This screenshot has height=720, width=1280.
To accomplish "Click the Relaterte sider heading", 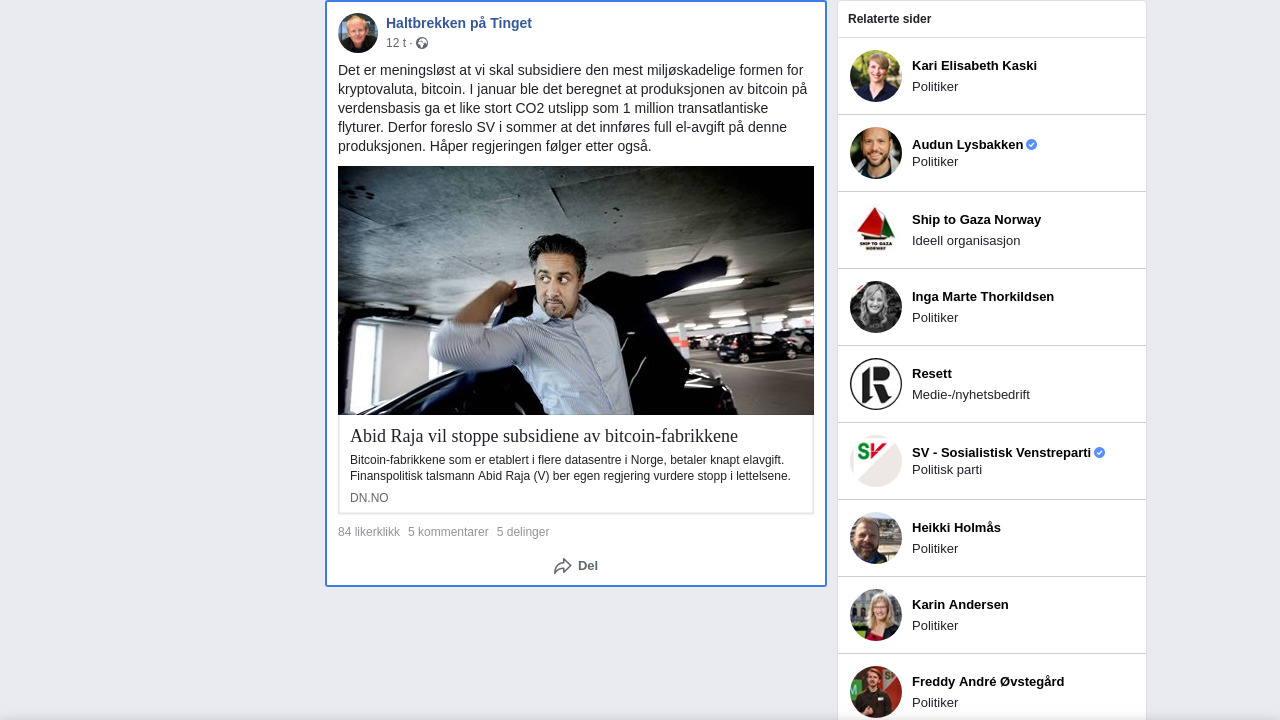I will [889, 19].
